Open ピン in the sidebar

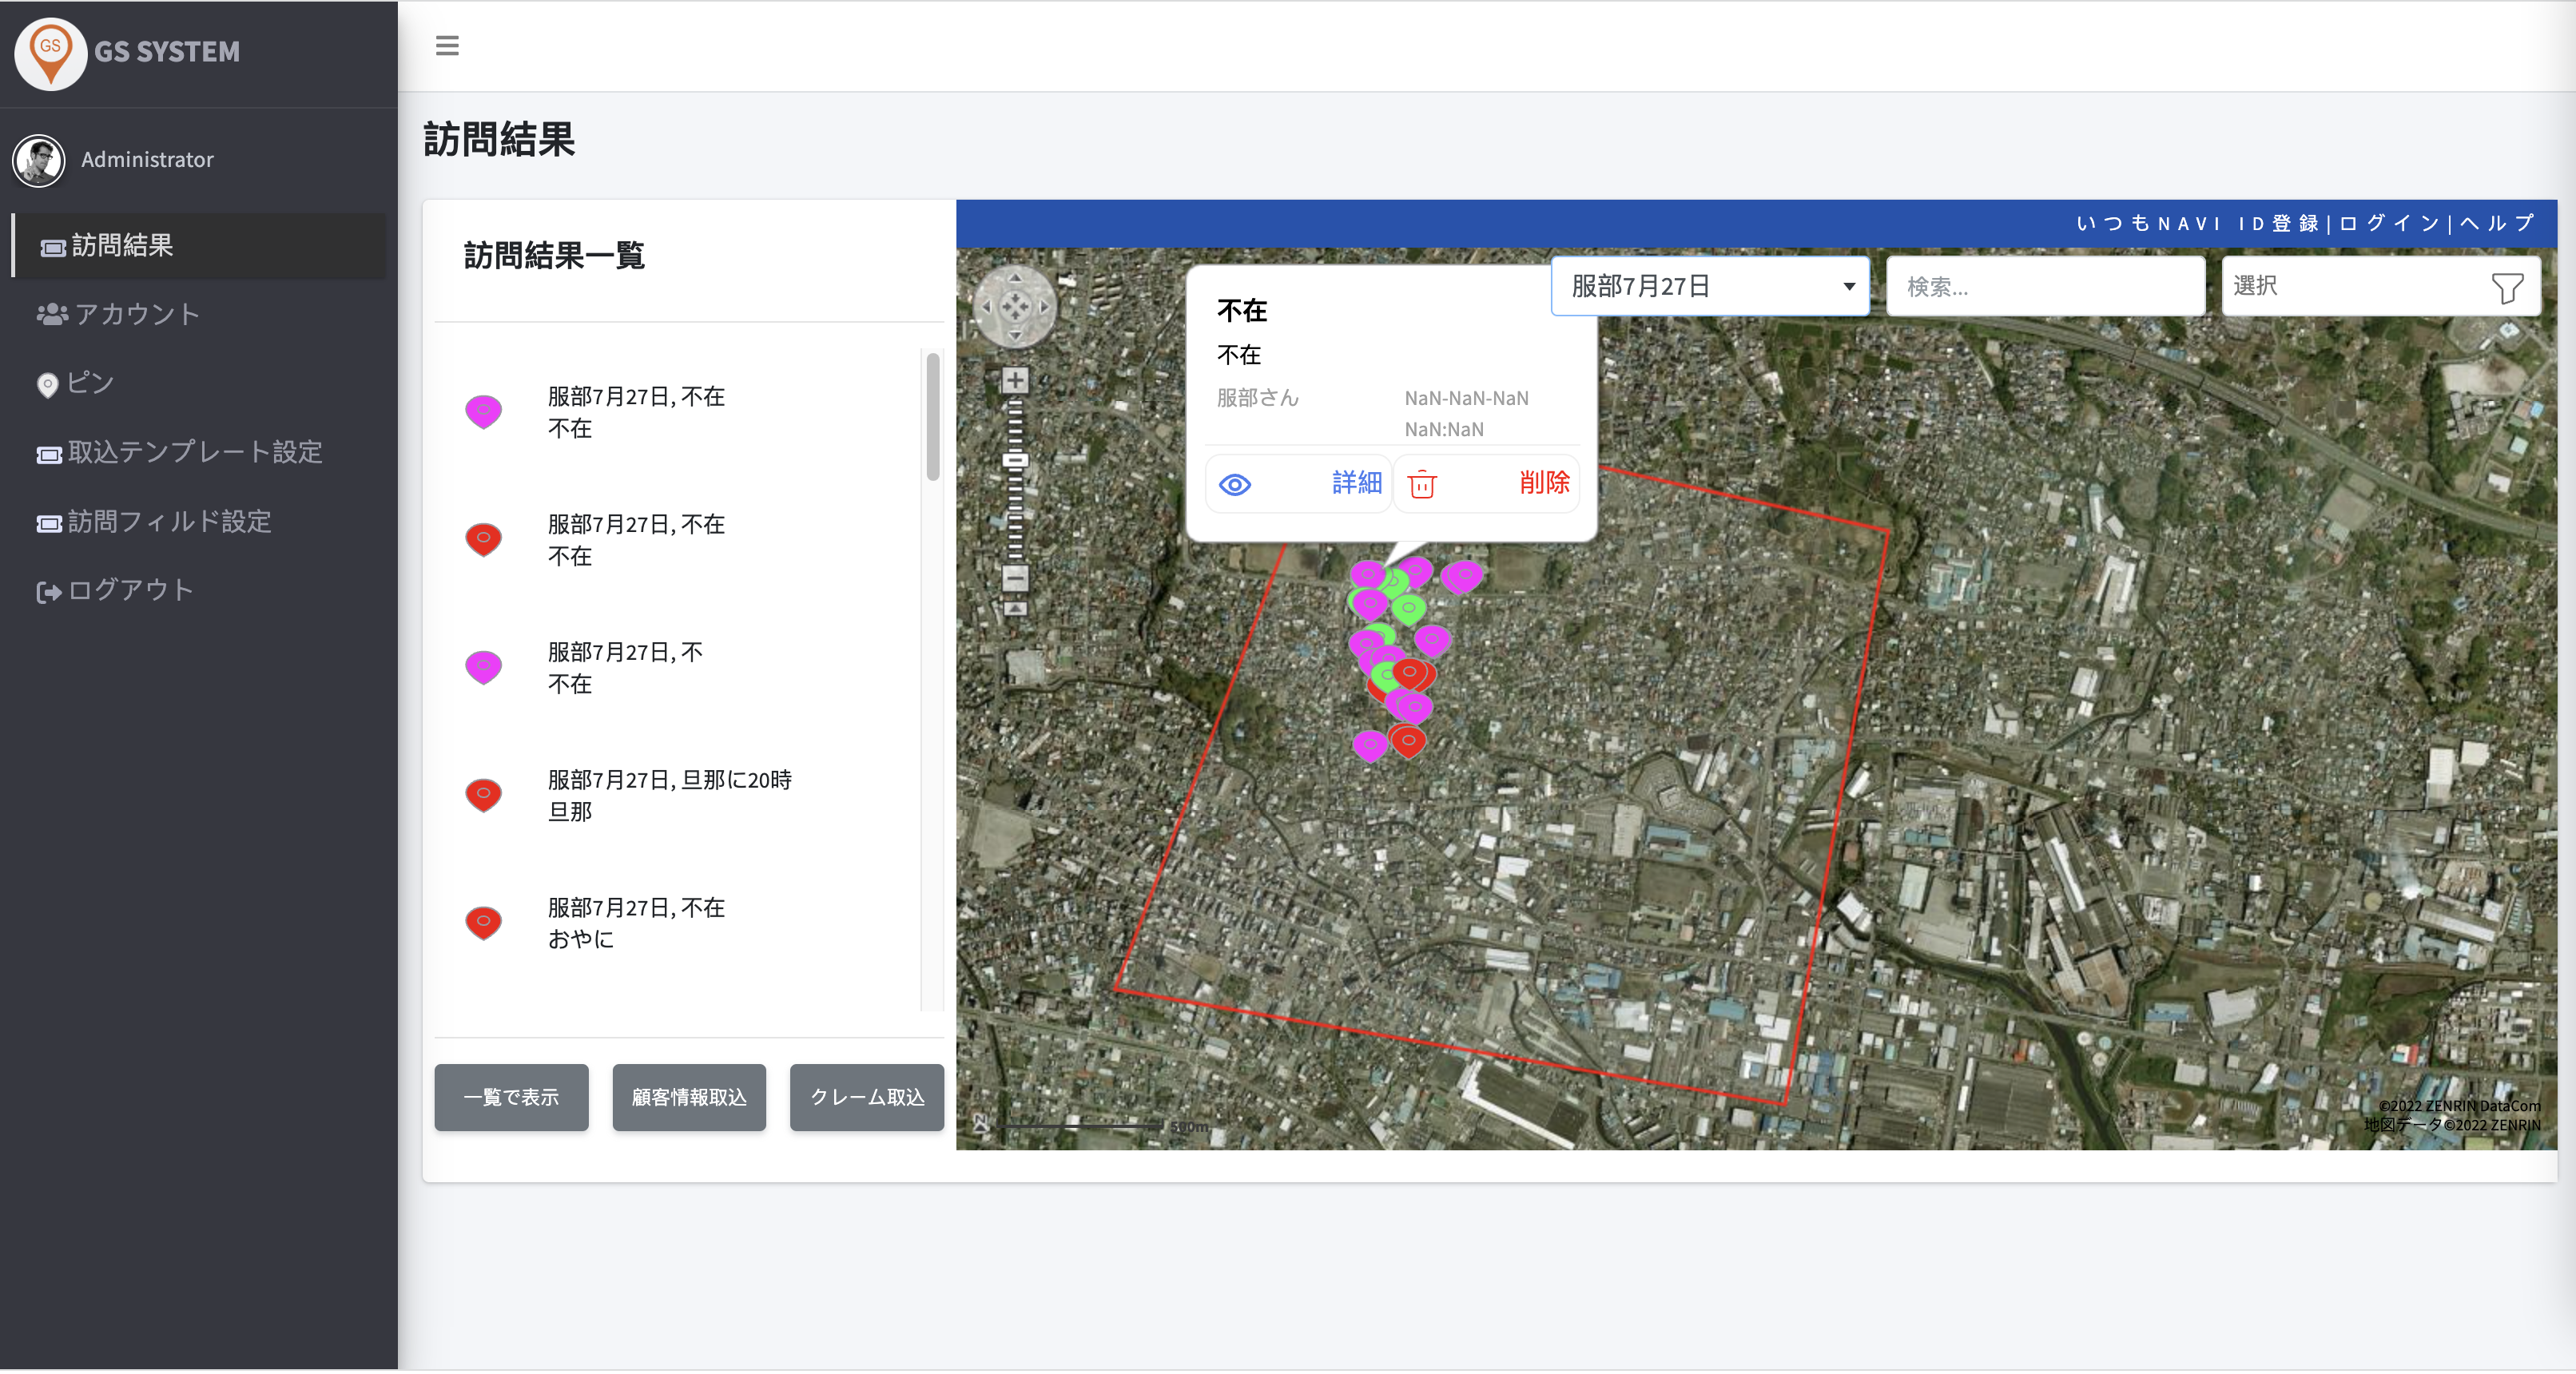[75, 383]
